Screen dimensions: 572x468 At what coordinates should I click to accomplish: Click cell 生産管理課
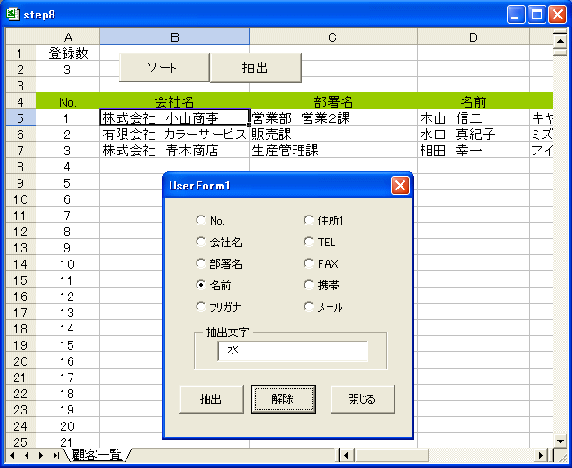point(333,150)
